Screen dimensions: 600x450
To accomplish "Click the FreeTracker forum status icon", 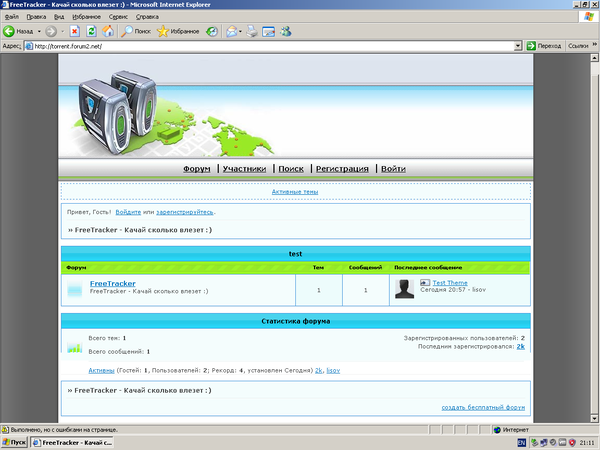I will (75, 289).
